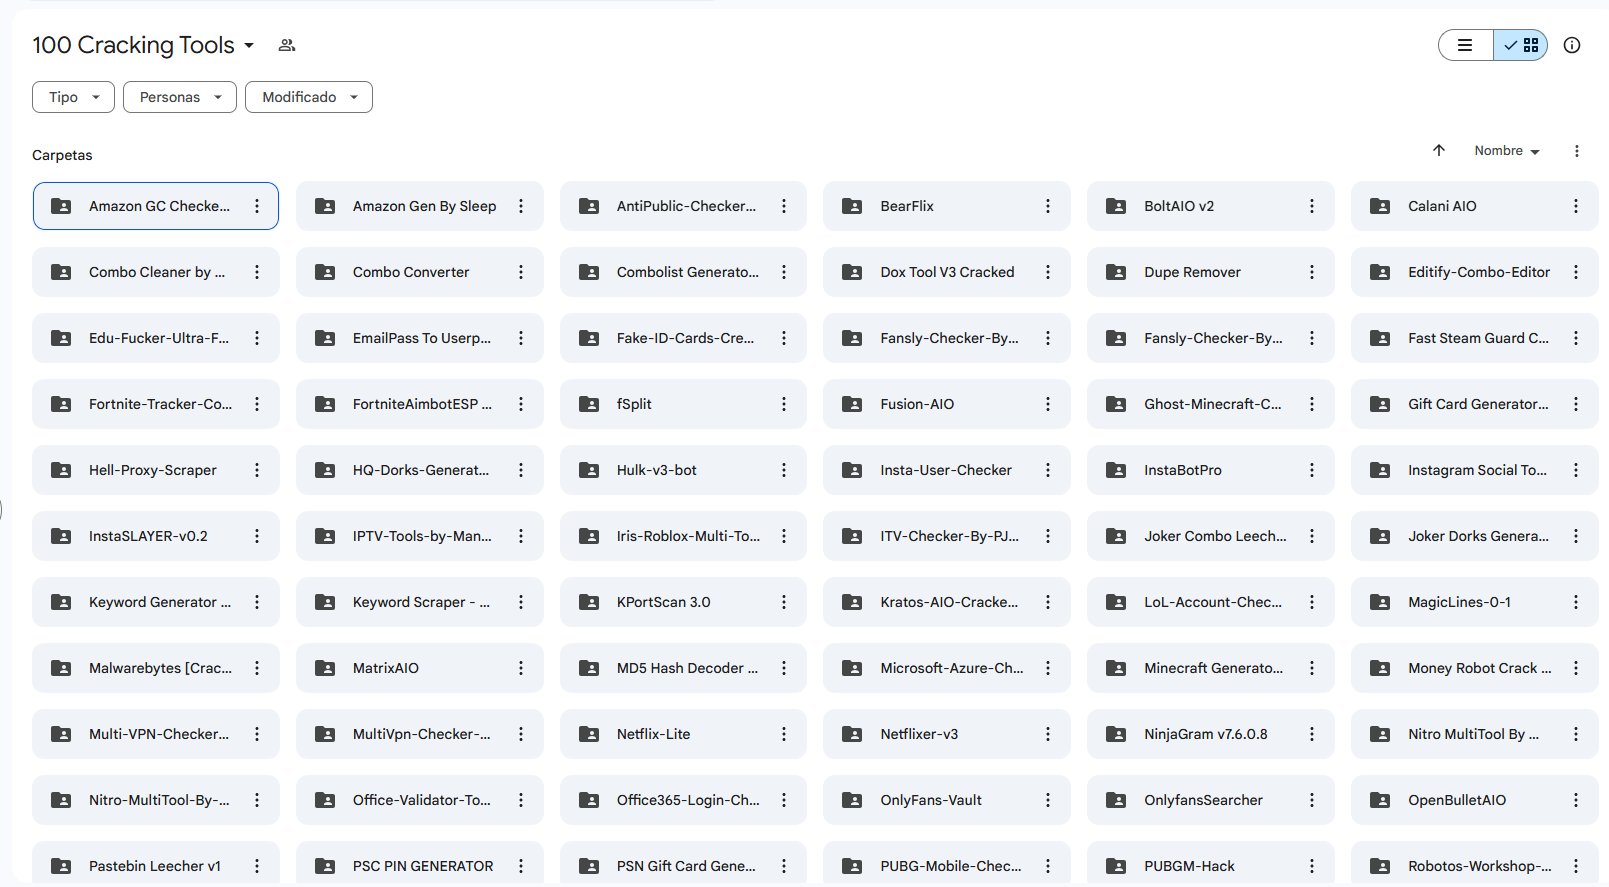1609x887 pixels.
Task: Select the PUBGM-Hack folder
Action: [1211, 866]
